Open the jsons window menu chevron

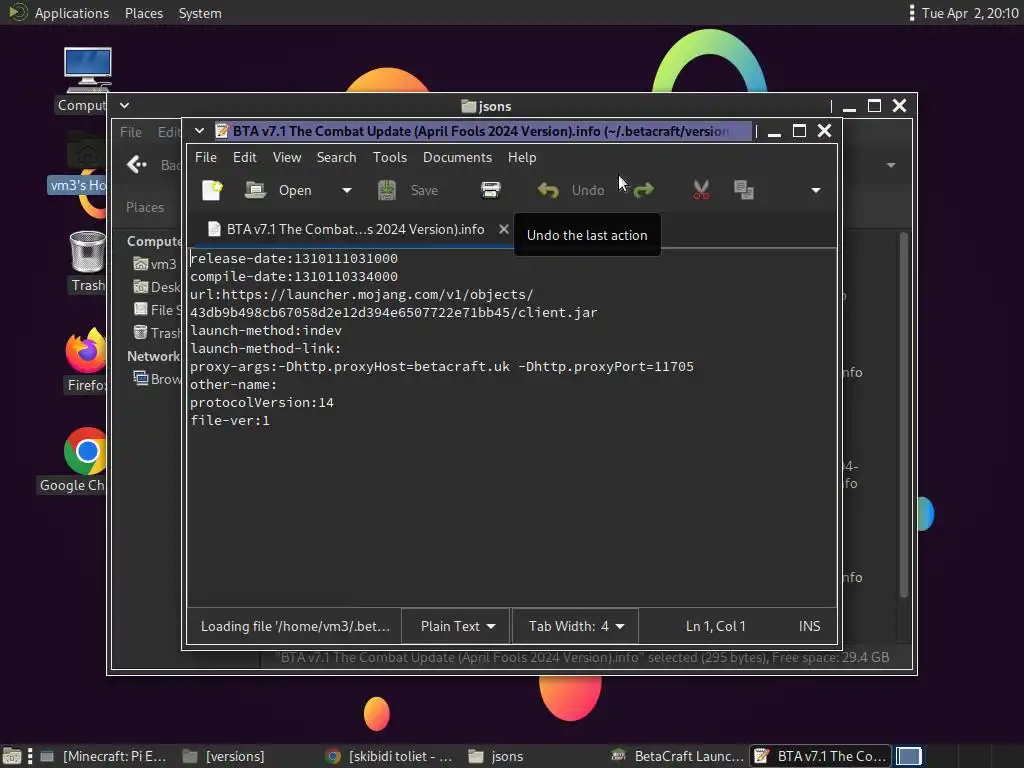click(x=124, y=105)
